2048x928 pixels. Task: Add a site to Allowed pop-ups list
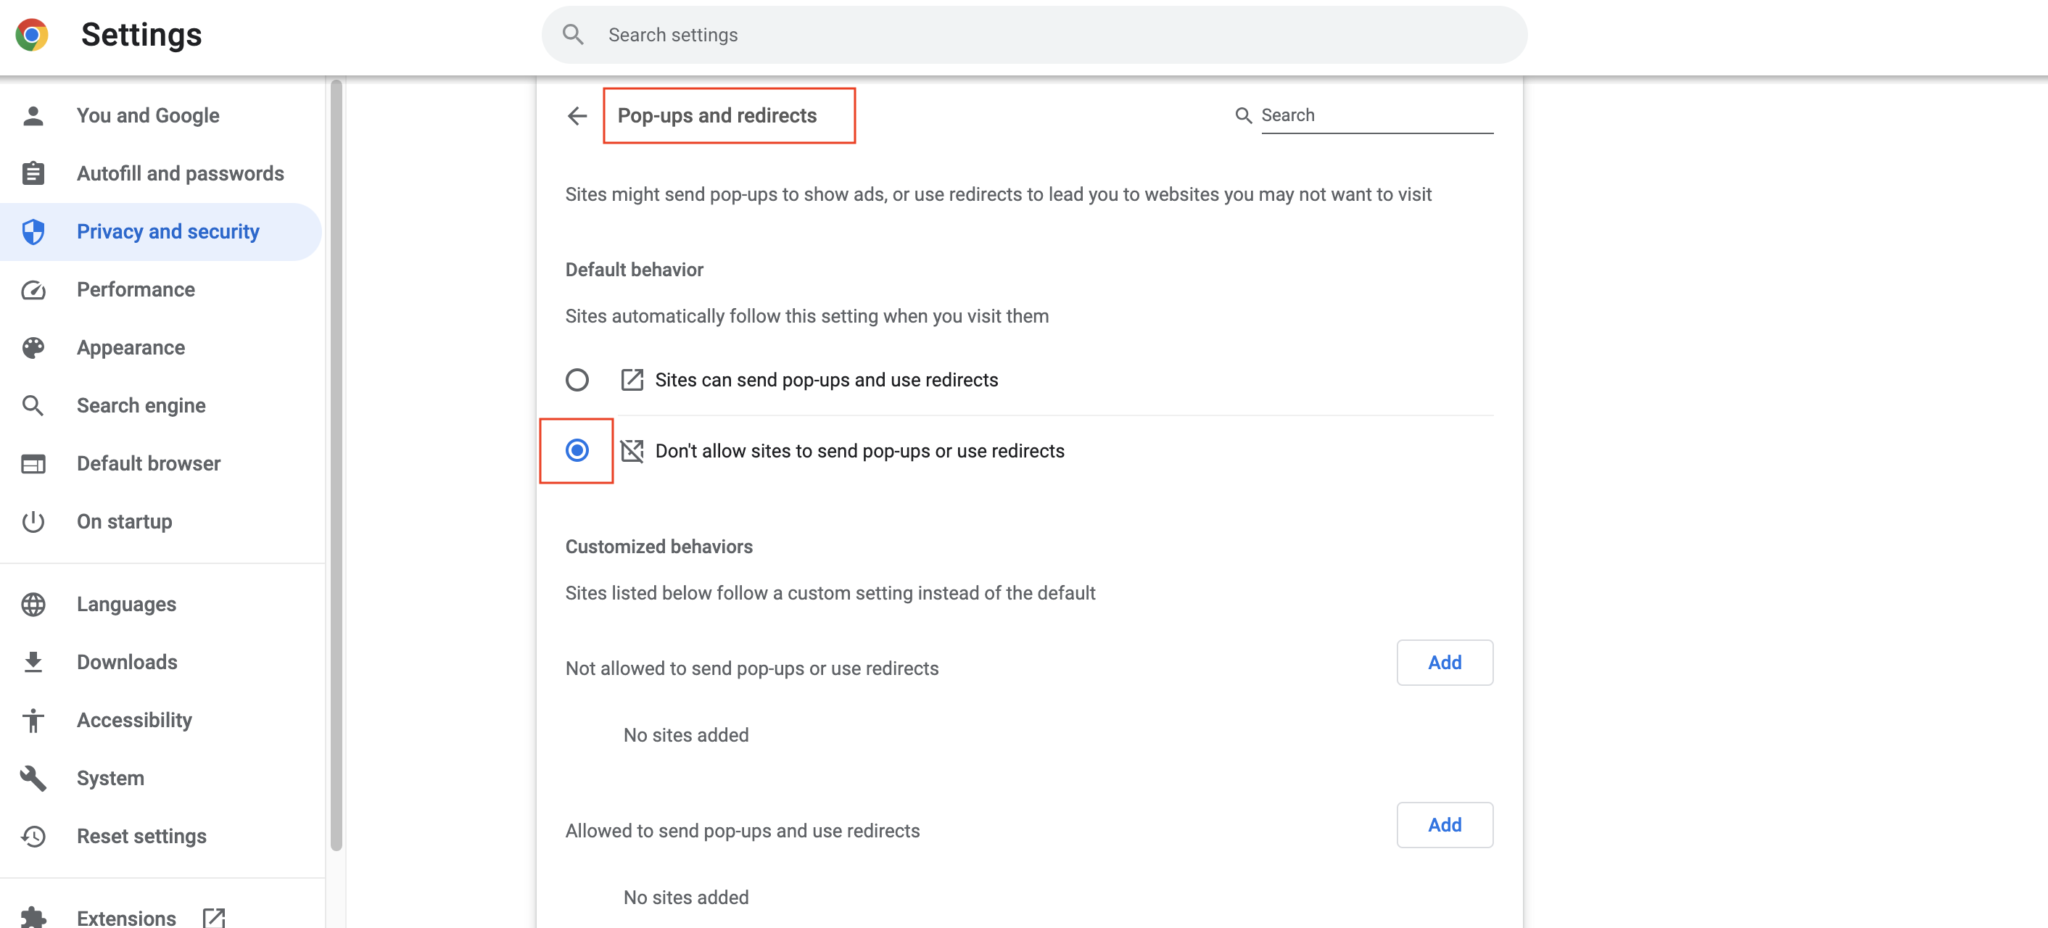1444,825
